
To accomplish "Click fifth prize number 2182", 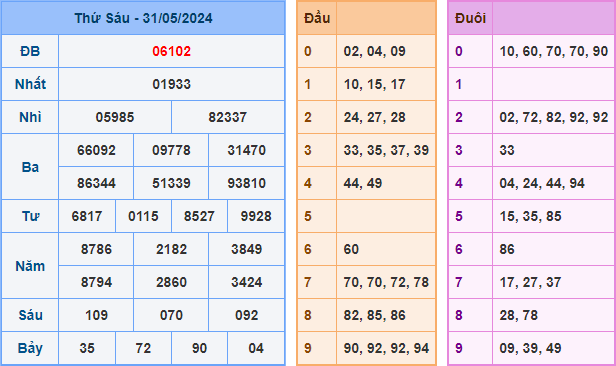I will point(172,249).
